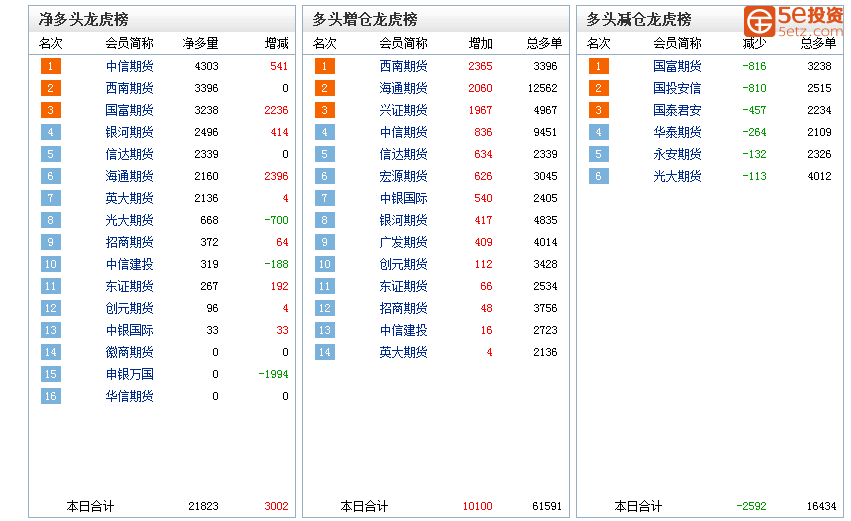Select total -2592 in 多头减仓龙虎榜

click(751, 506)
